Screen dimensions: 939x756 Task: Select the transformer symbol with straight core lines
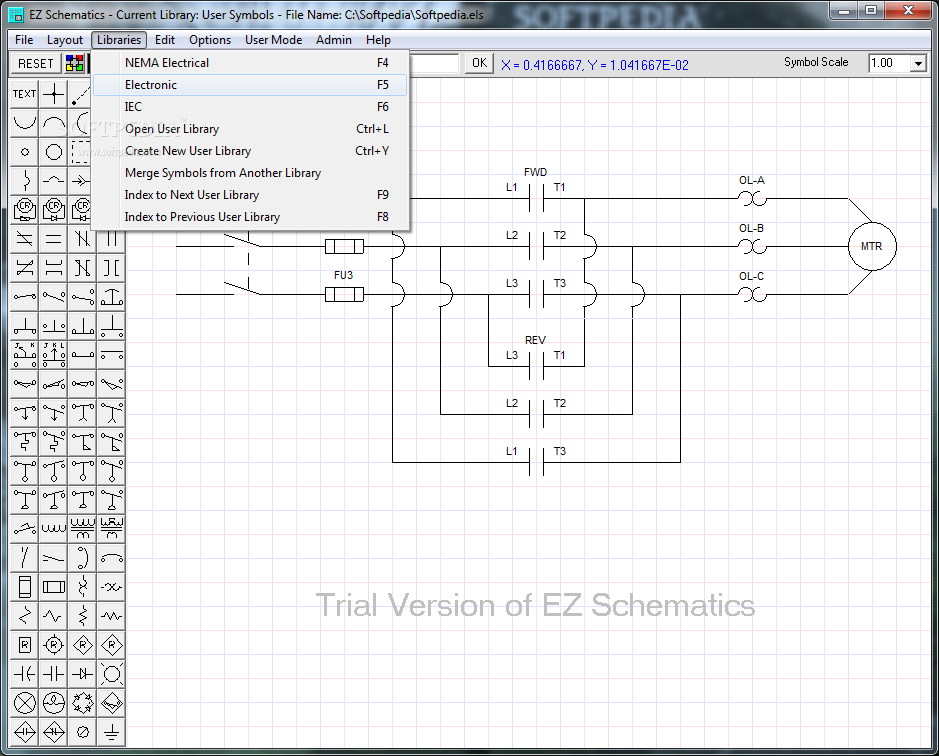[83, 529]
